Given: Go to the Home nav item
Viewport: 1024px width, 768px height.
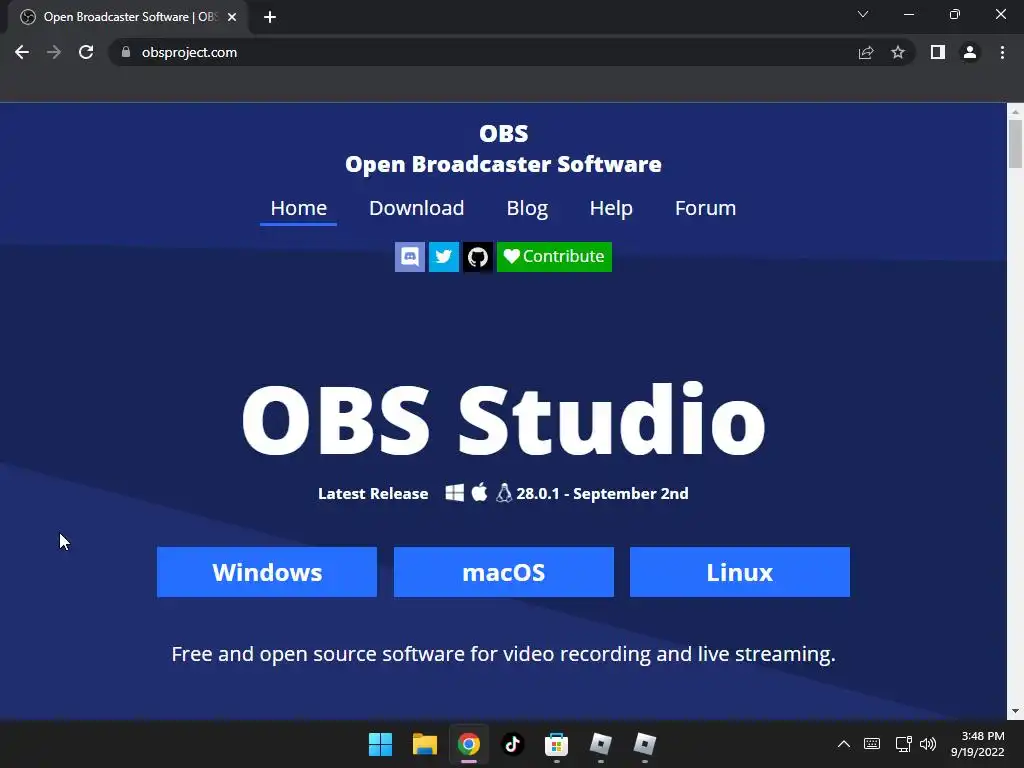Looking at the screenshot, I should (x=298, y=208).
